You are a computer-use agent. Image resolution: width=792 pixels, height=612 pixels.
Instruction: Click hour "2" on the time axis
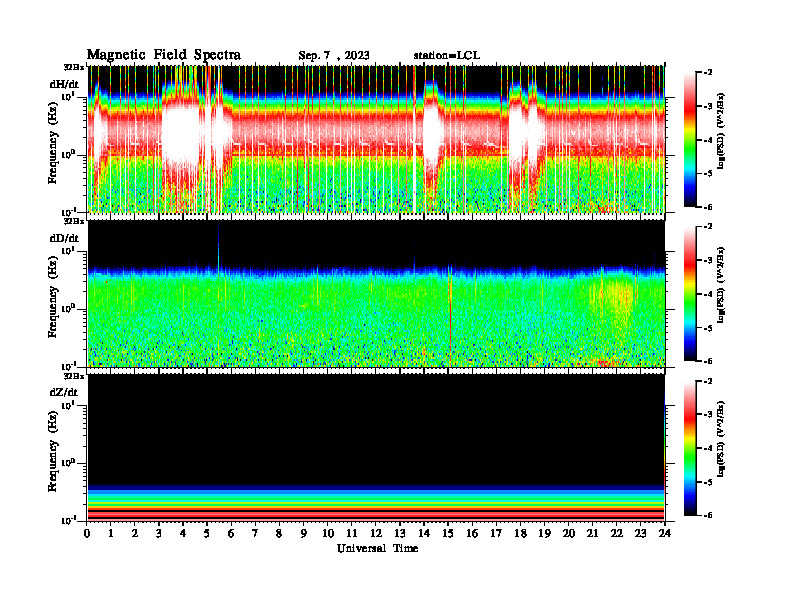(x=135, y=533)
